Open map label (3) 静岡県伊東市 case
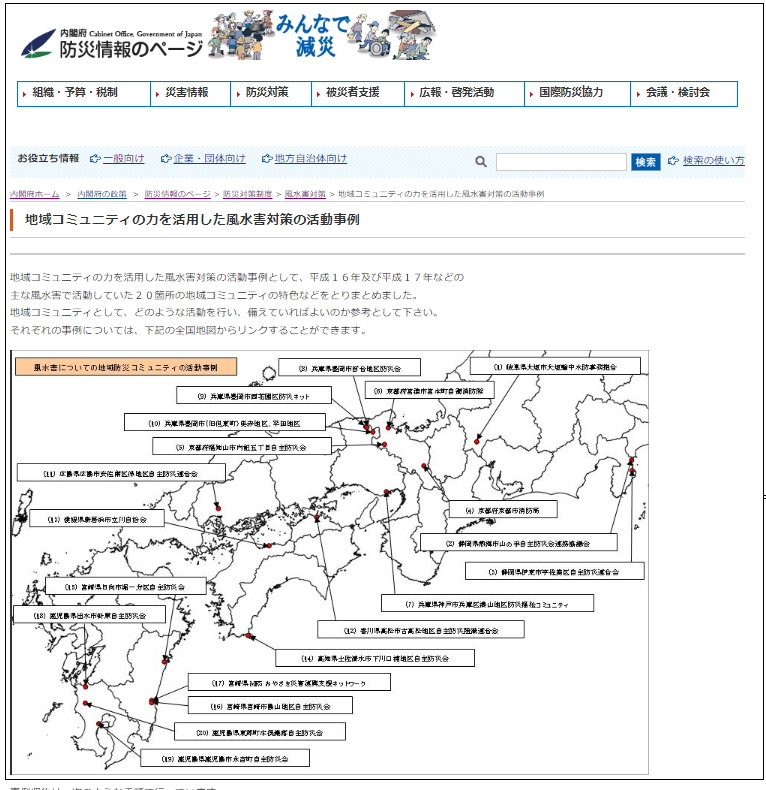The height and width of the screenshot is (790, 766). [554, 571]
